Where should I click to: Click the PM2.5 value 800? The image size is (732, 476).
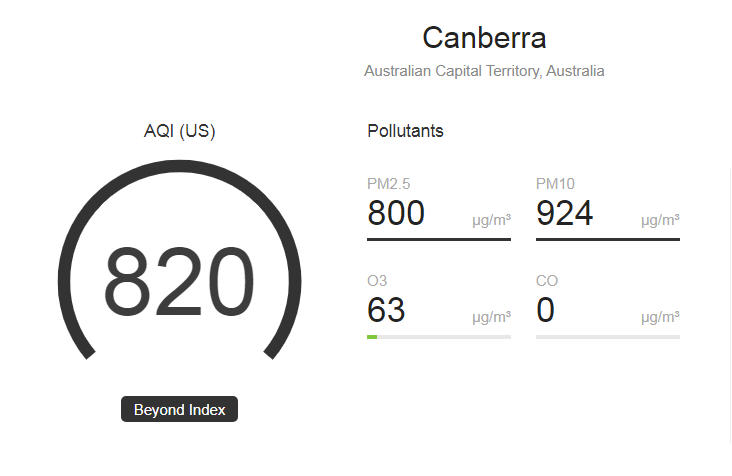396,213
